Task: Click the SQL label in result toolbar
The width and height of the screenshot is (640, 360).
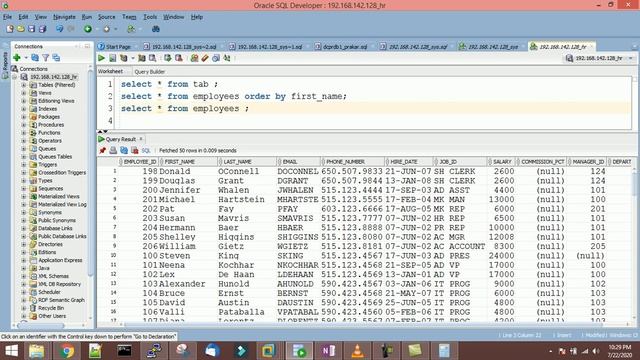Action: point(146,150)
